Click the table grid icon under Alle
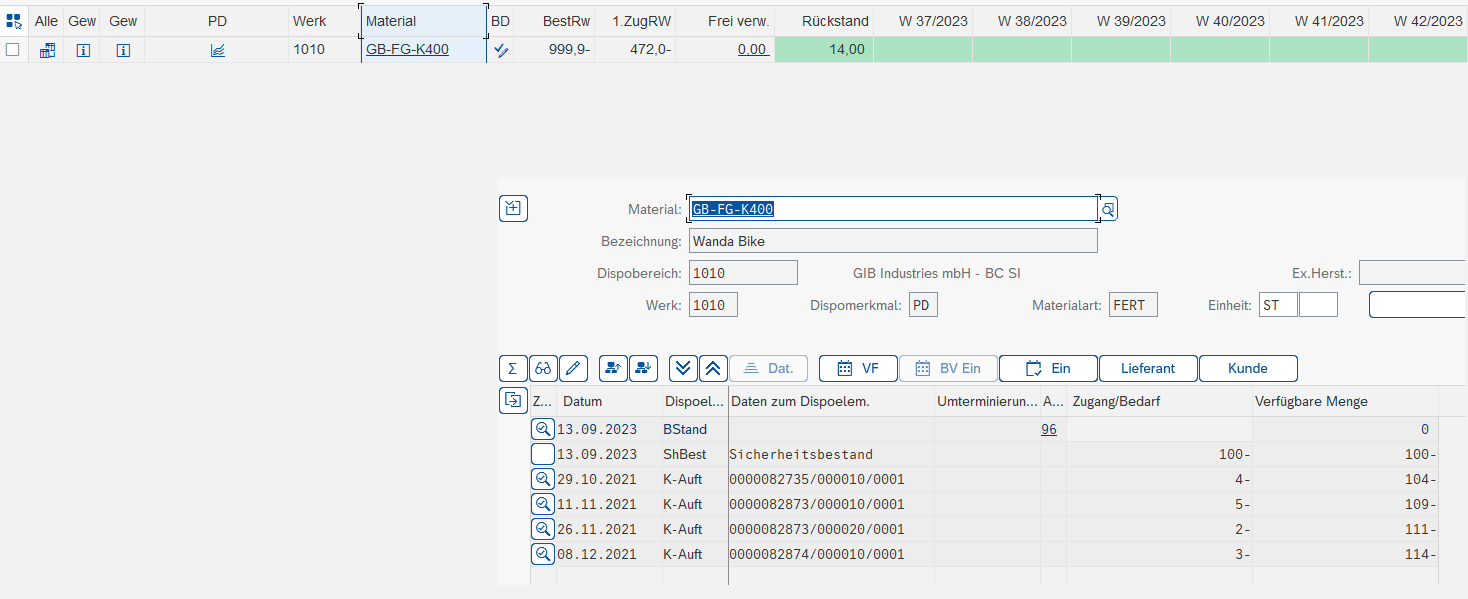This screenshot has height=599, width=1468. 47,50
